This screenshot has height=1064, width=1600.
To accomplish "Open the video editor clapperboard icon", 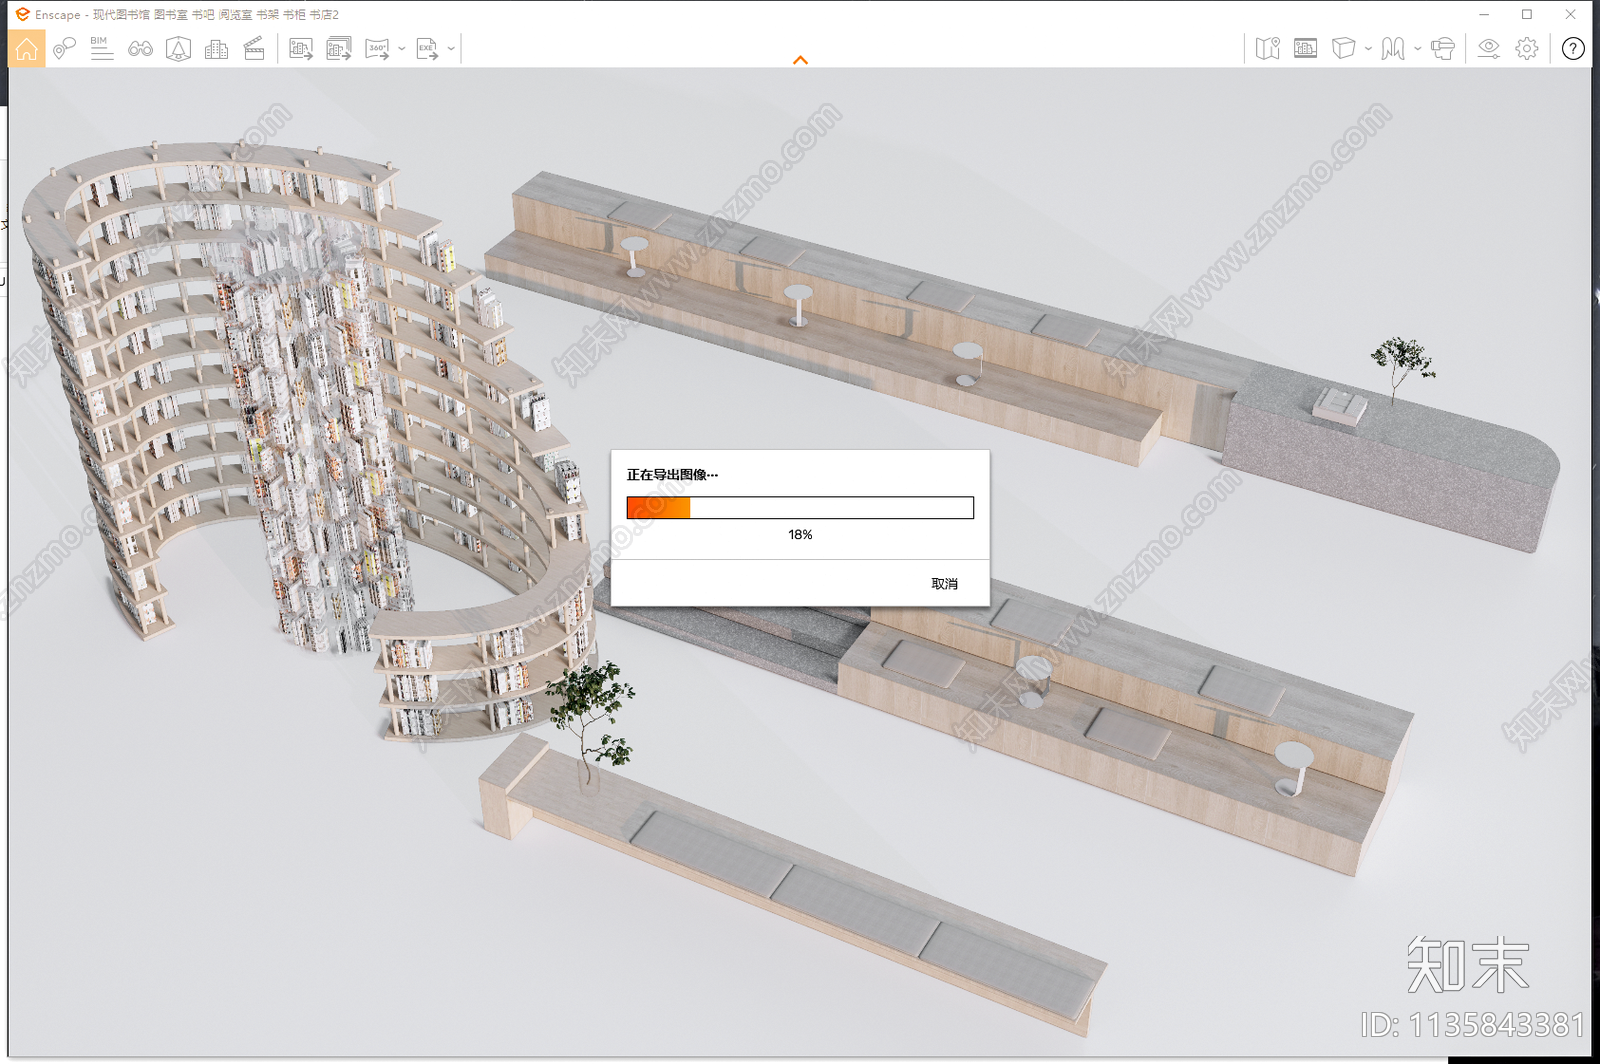I will click(x=254, y=48).
